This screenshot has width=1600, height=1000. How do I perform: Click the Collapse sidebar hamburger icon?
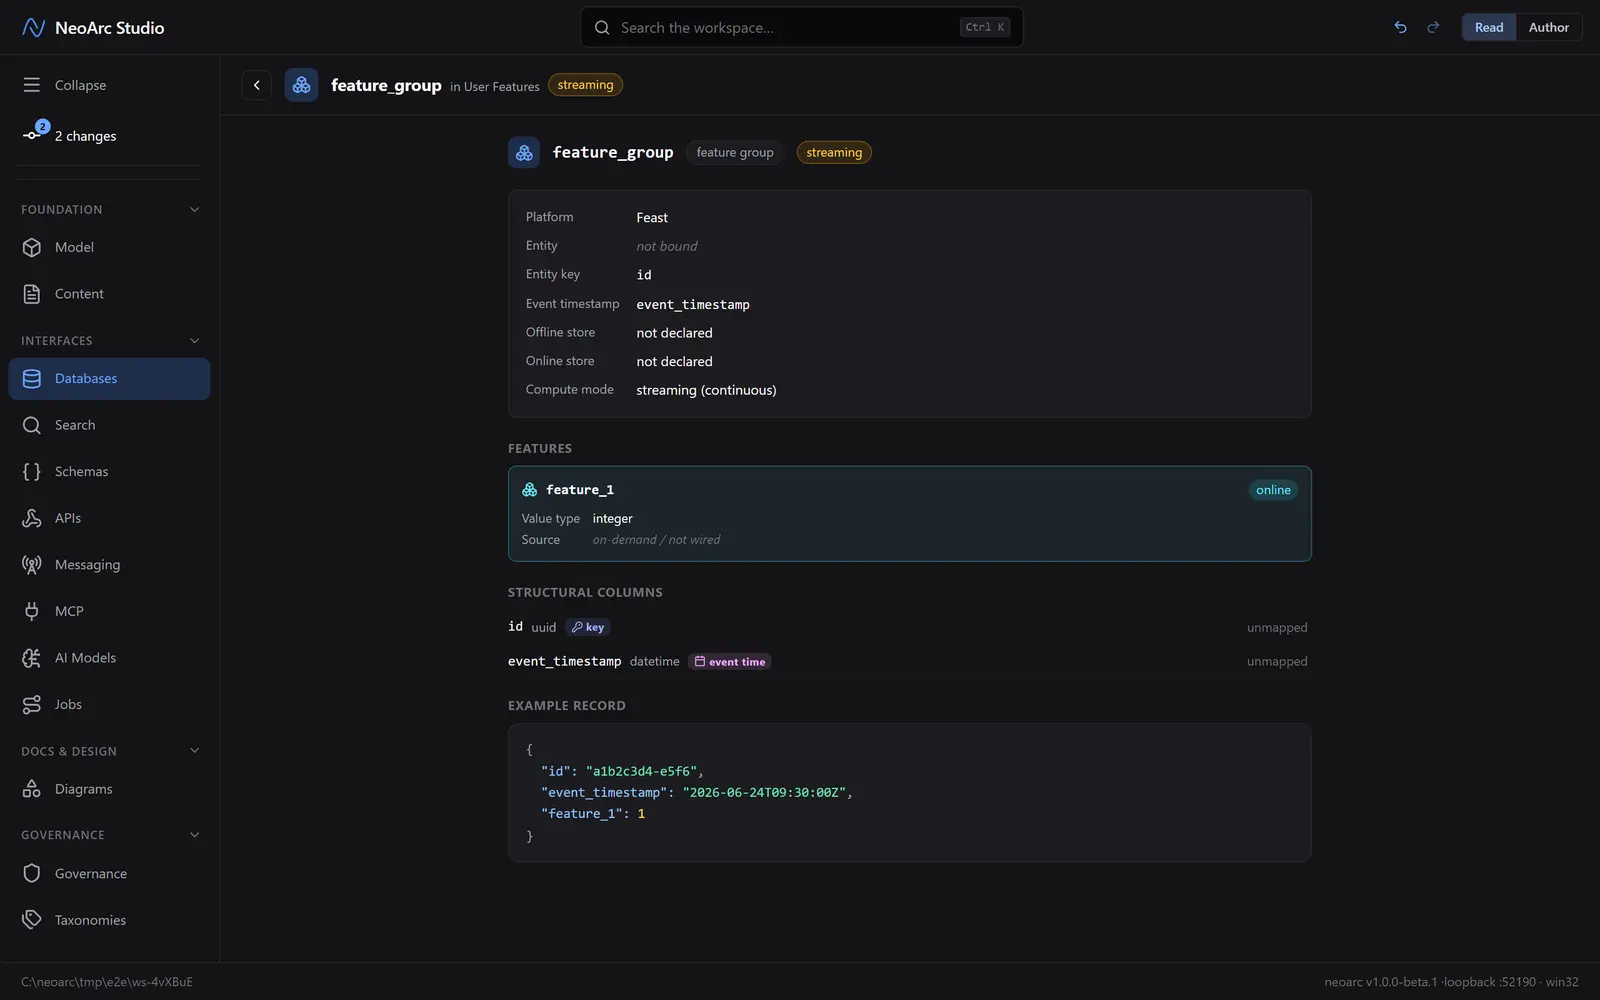[32, 85]
